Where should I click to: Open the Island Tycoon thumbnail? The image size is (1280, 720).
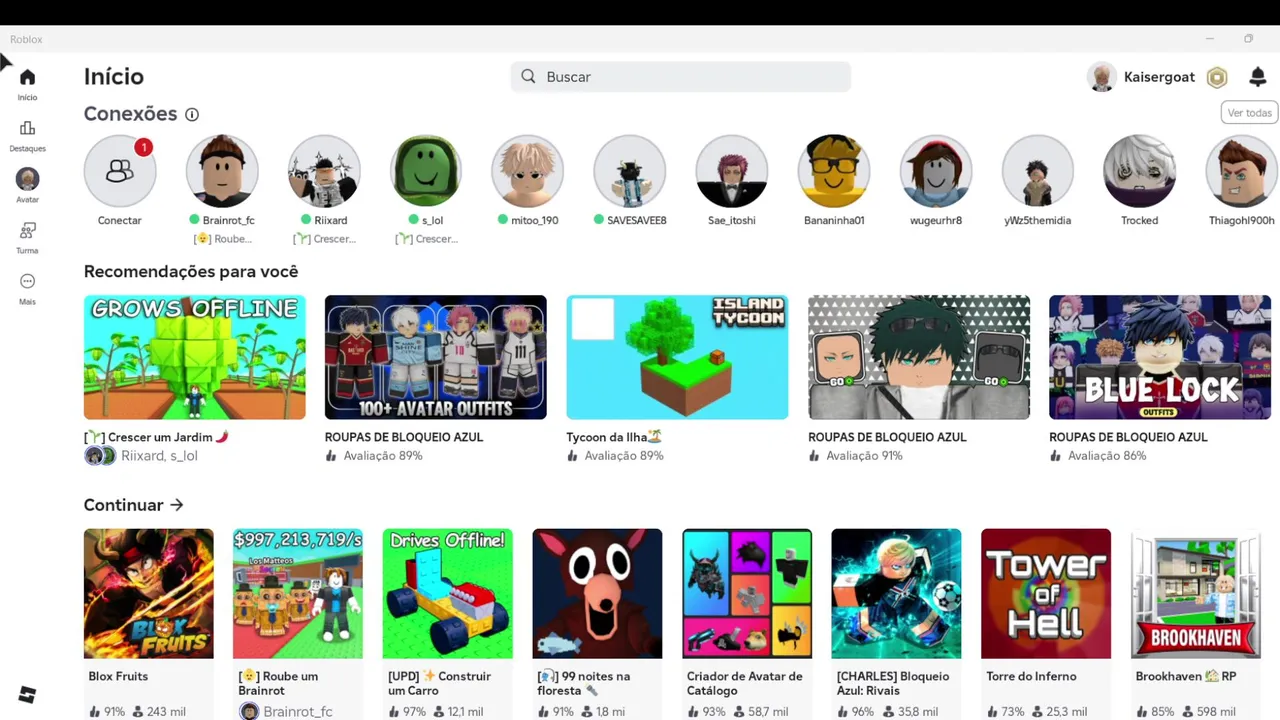(677, 357)
